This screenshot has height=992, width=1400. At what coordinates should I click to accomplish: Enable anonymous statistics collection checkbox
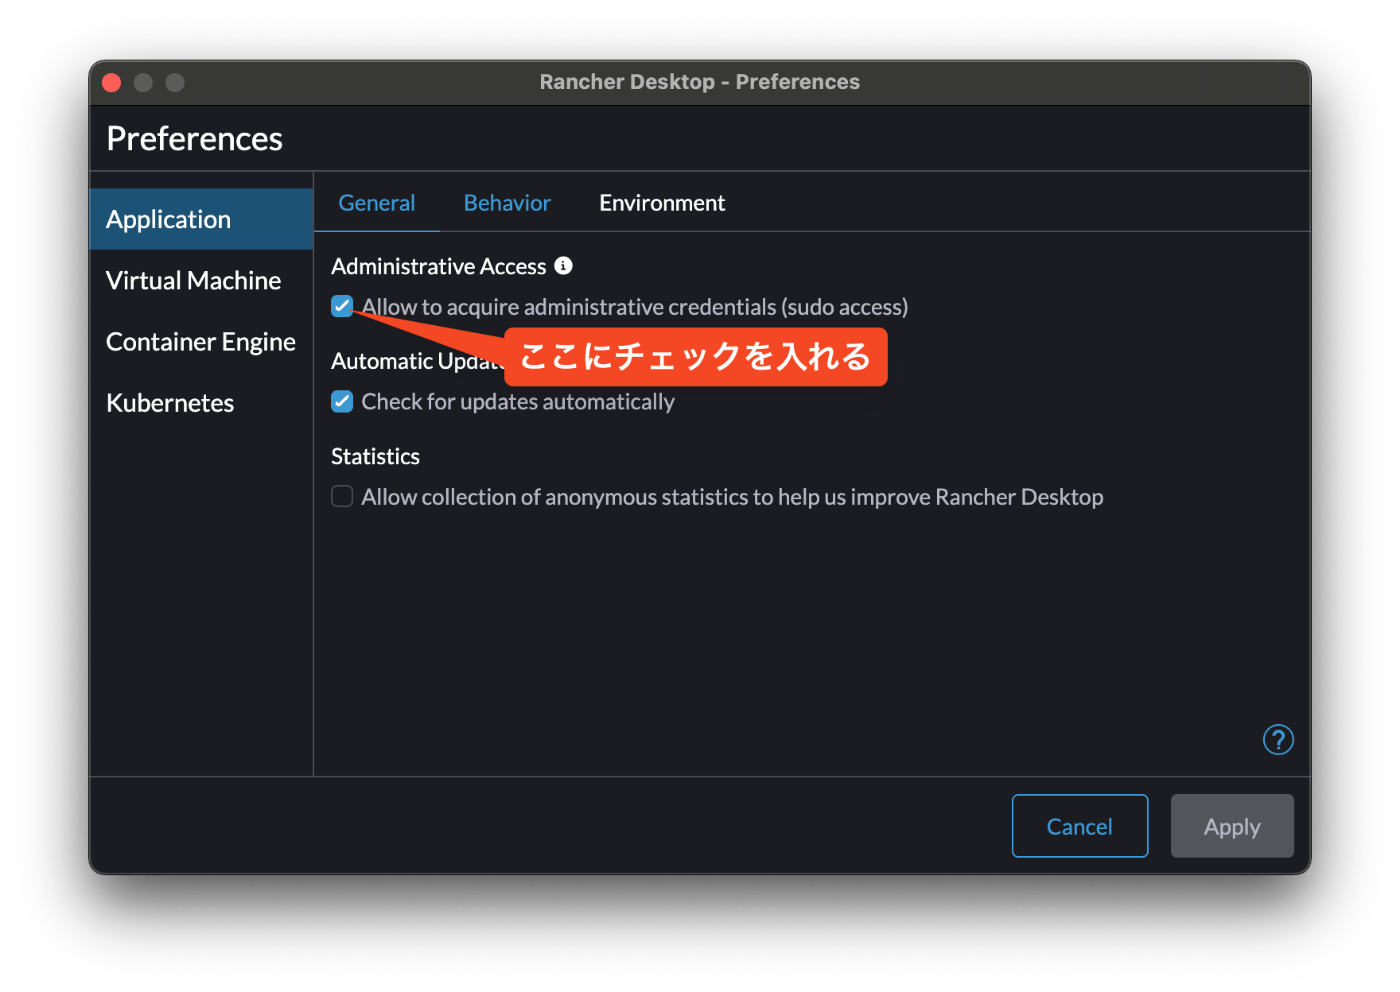(342, 496)
